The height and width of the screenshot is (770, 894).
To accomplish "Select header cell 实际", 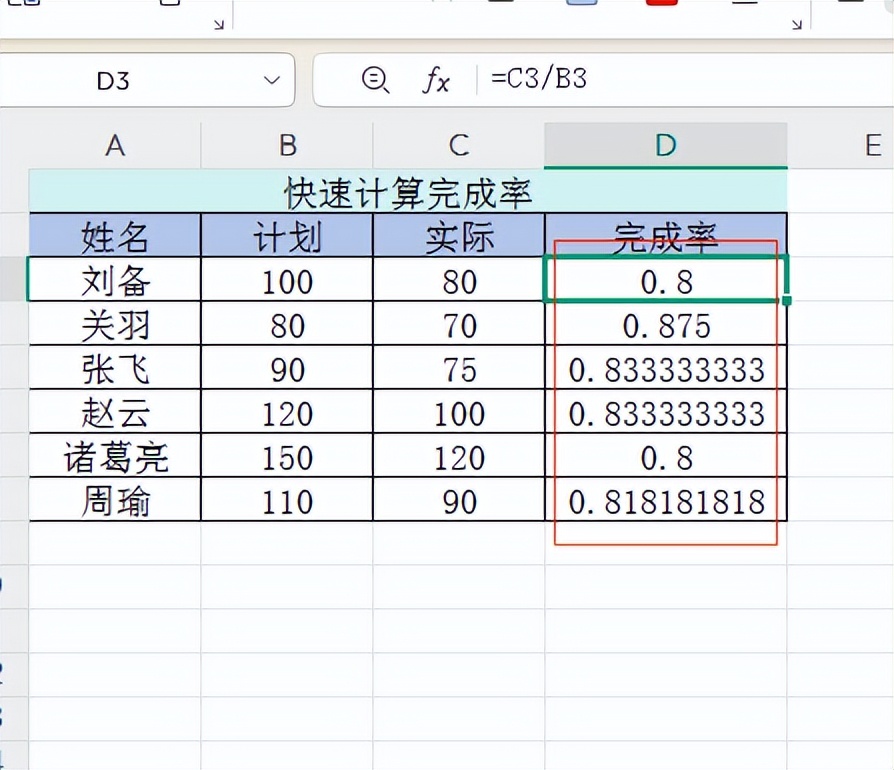I will point(459,235).
